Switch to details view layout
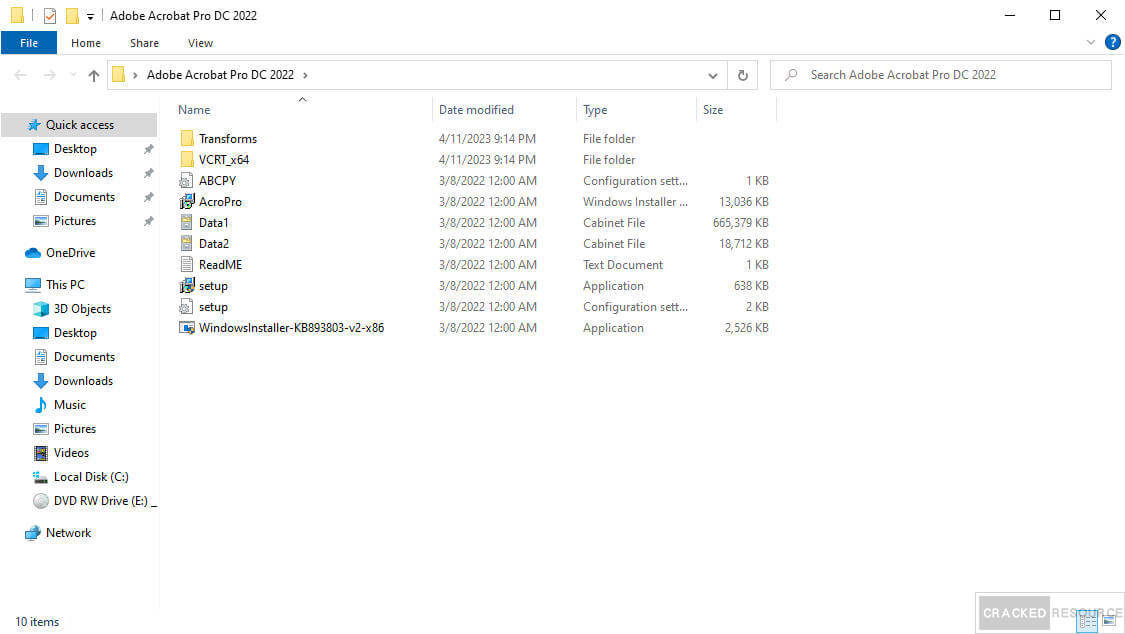 1088,621
